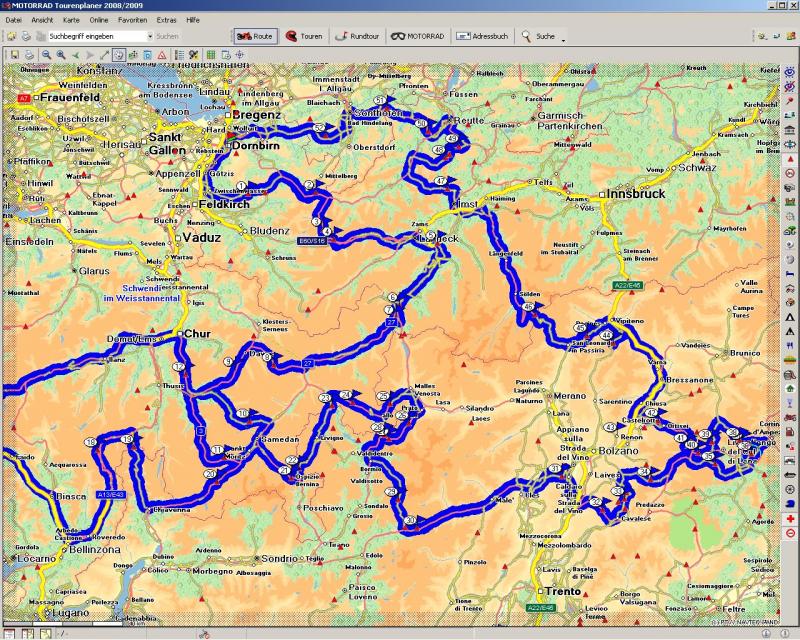Click the Bolzano city label
The height and width of the screenshot is (640, 800).
coord(618,451)
